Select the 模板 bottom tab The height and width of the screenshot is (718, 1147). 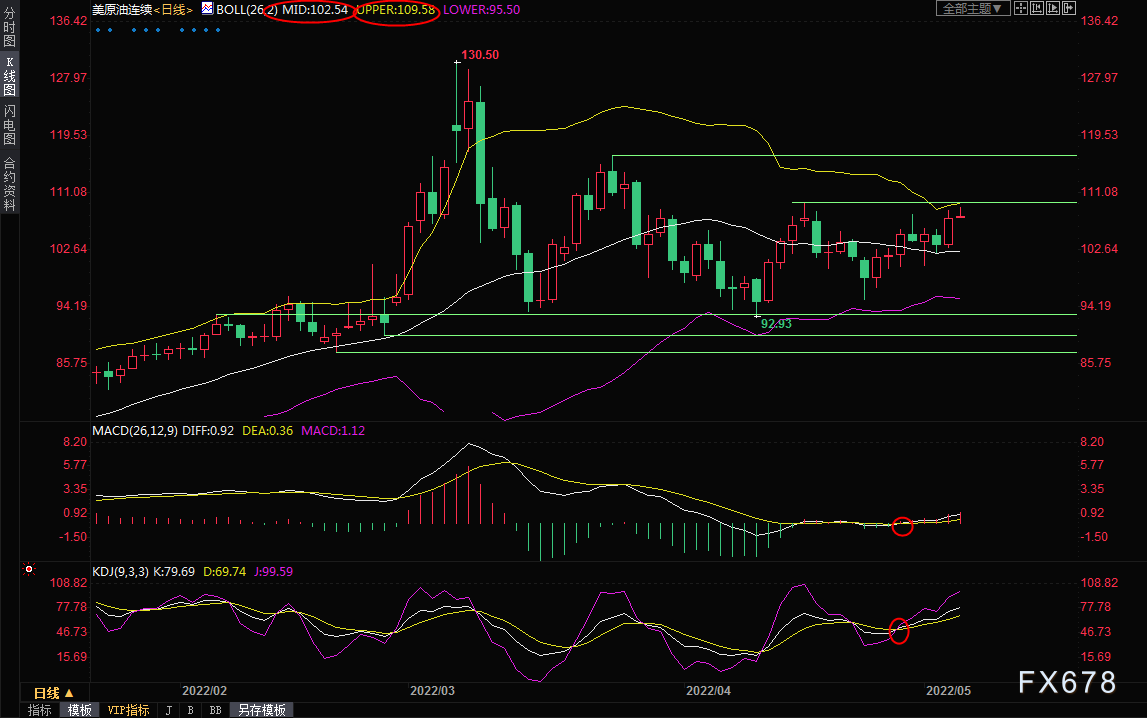click(80, 710)
